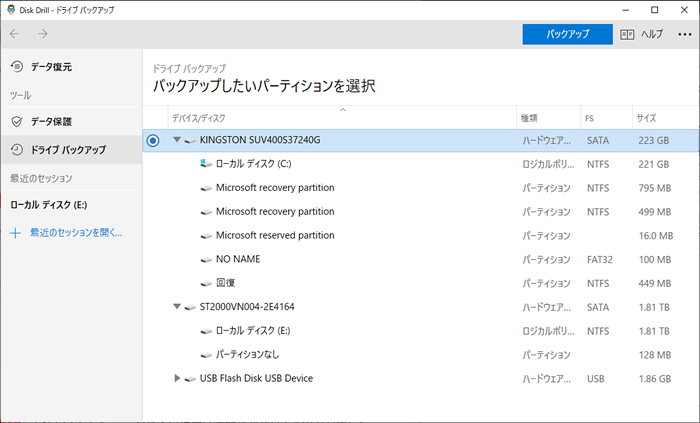Click the データ復元 sidebar icon
The height and width of the screenshot is (423, 700).
(17, 66)
